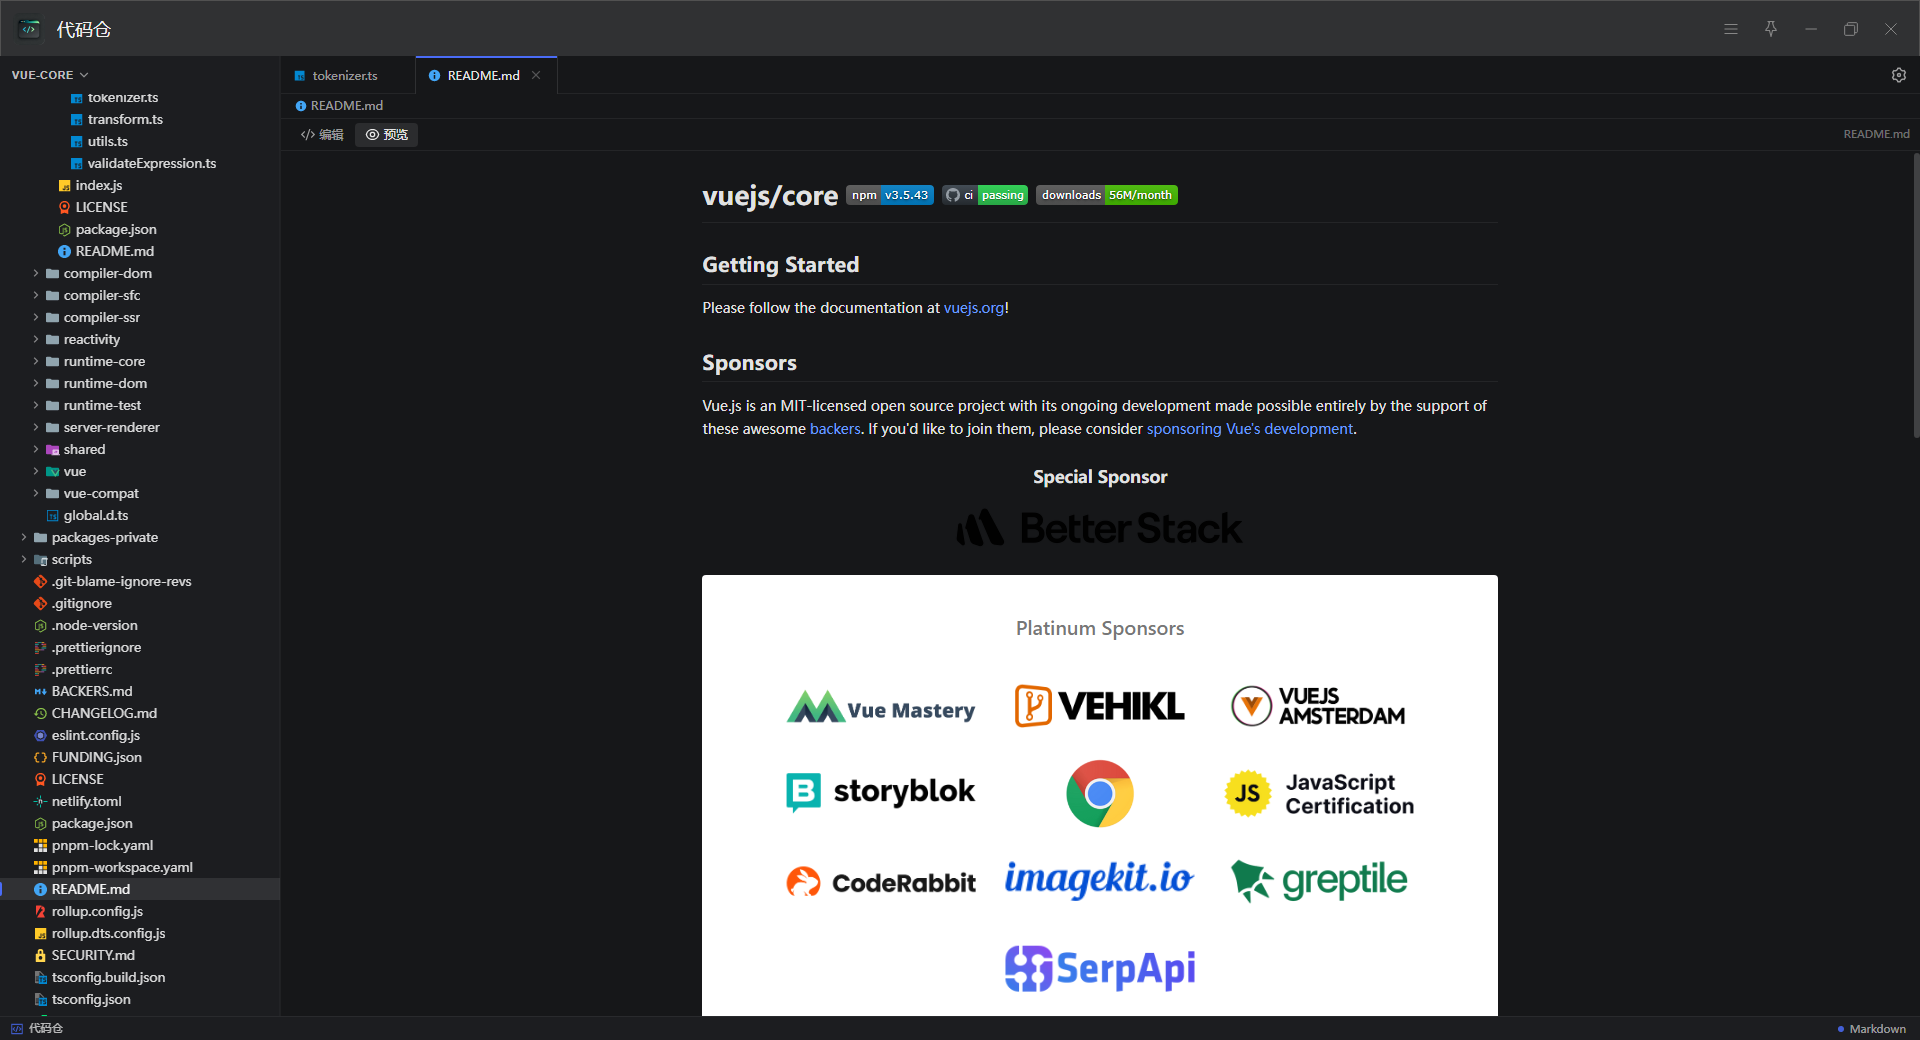Viewport: 1920px width, 1040px height.
Task: Click the CodeRabbit sponsor logo
Action: click(881, 882)
